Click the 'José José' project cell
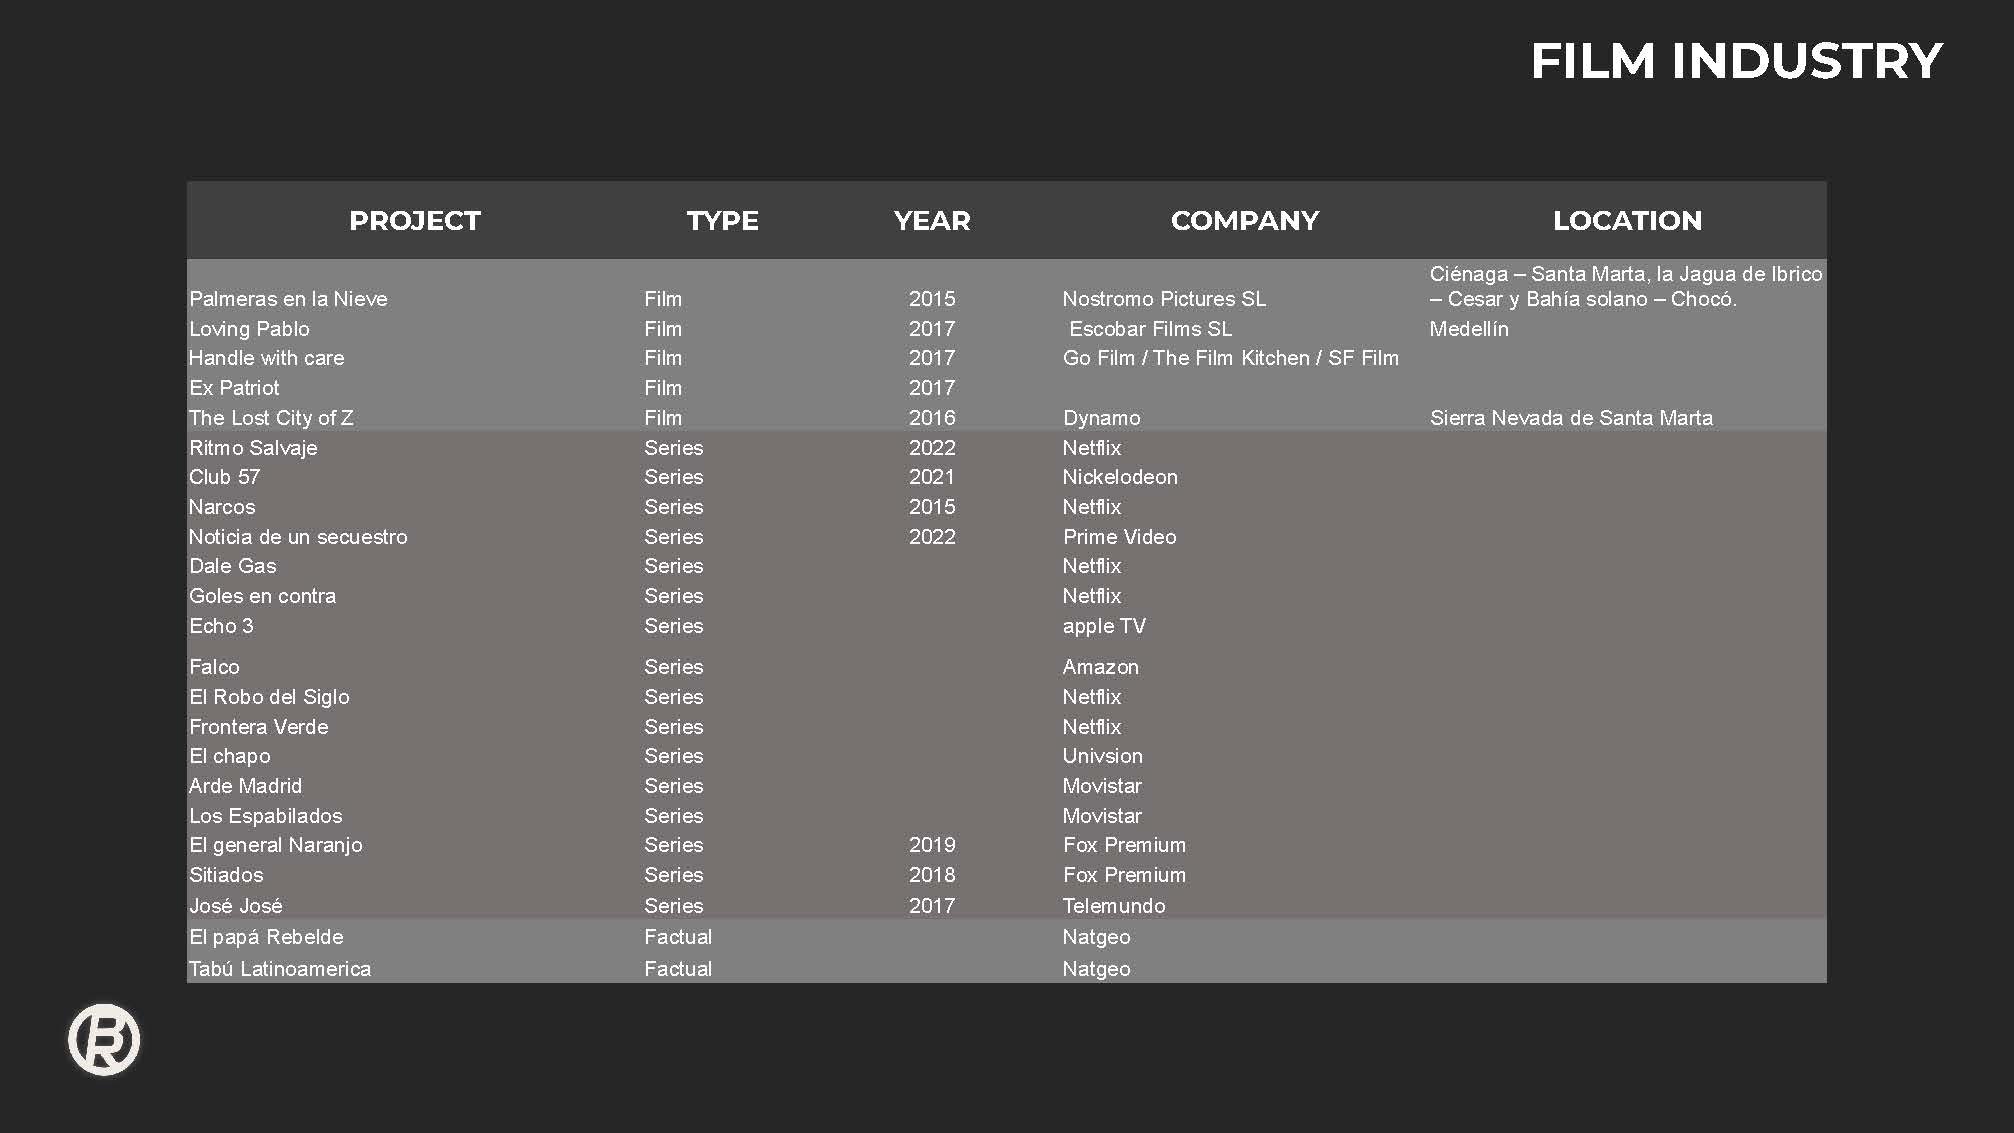 [x=235, y=906]
